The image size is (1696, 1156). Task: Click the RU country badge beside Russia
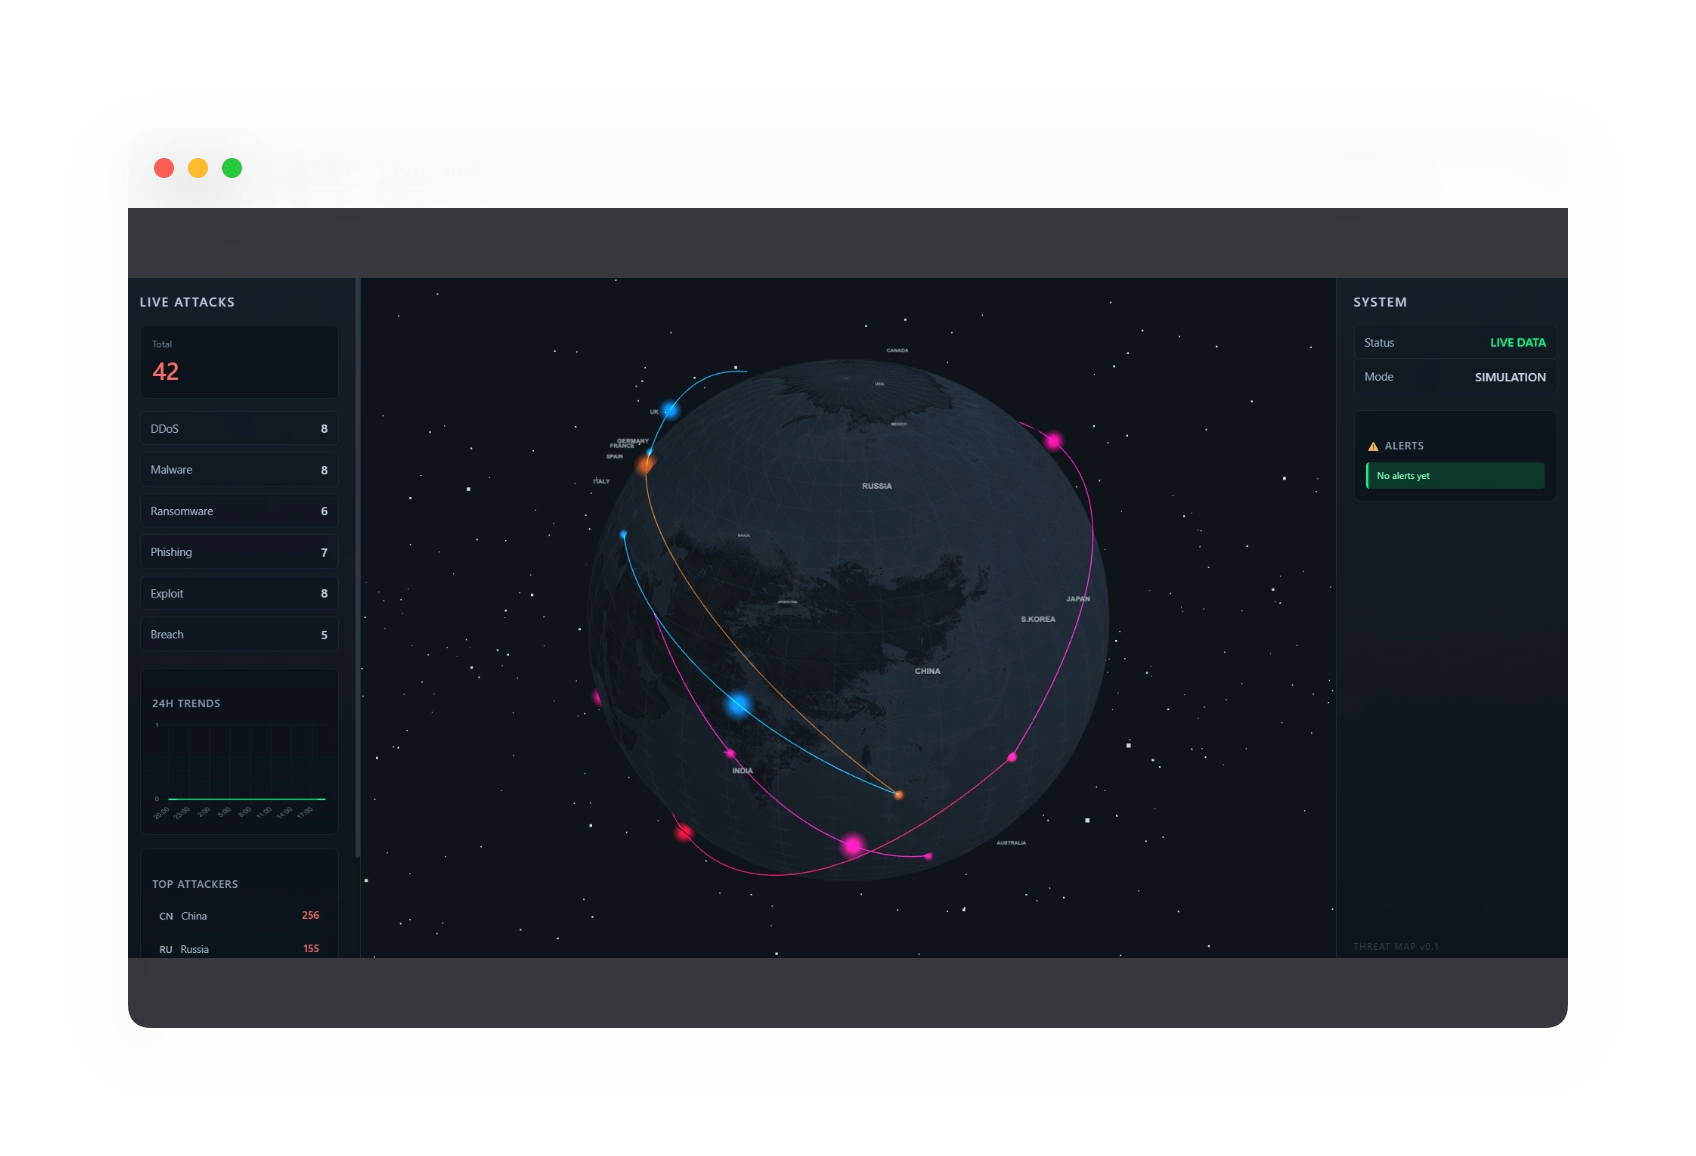click(x=166, y=949)
